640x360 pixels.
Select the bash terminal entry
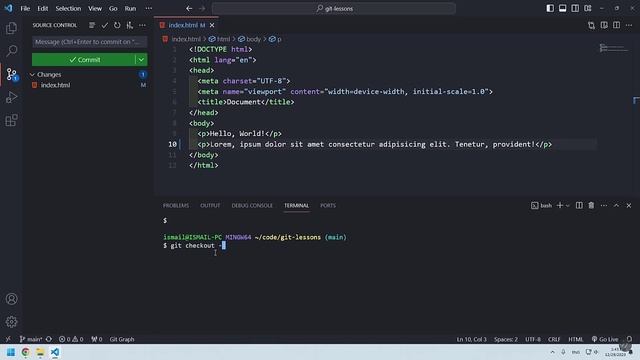click(x=541, y=206)
